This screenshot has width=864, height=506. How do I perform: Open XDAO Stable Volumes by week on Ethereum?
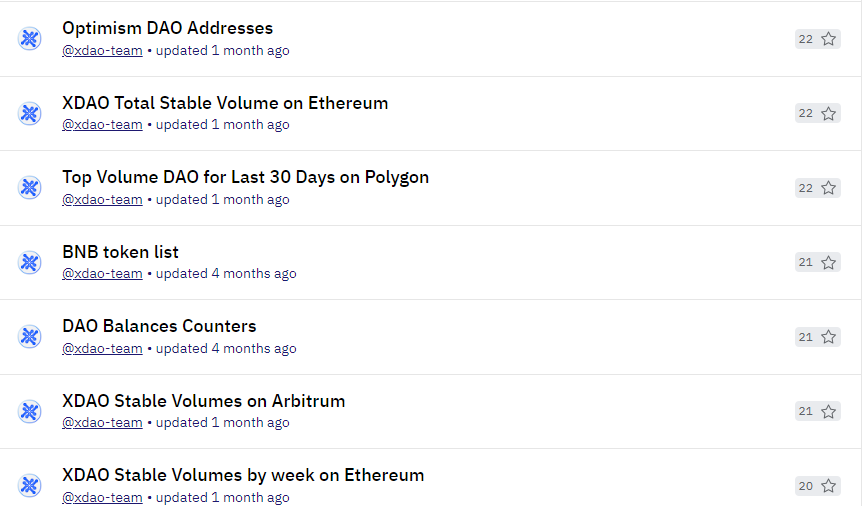(243, 475)
